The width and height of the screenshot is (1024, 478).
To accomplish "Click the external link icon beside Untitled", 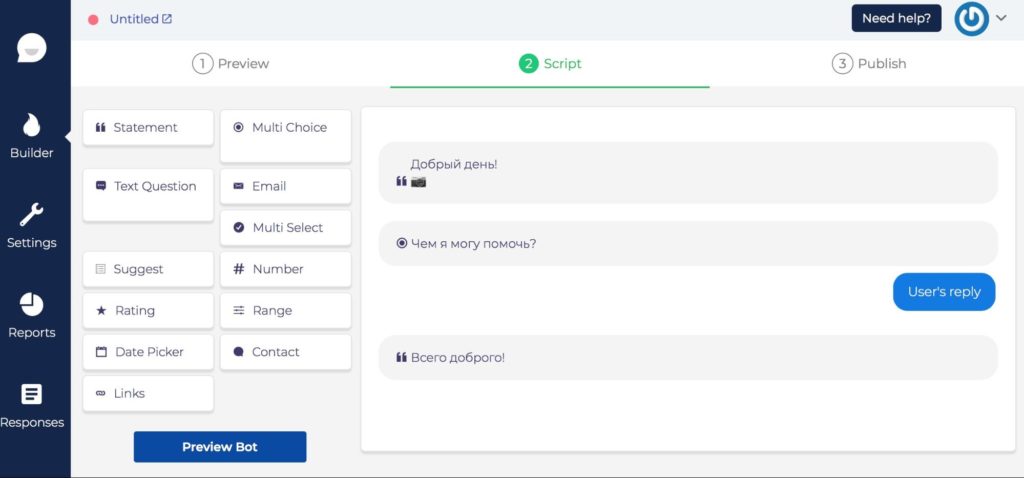I will [167, 19].
